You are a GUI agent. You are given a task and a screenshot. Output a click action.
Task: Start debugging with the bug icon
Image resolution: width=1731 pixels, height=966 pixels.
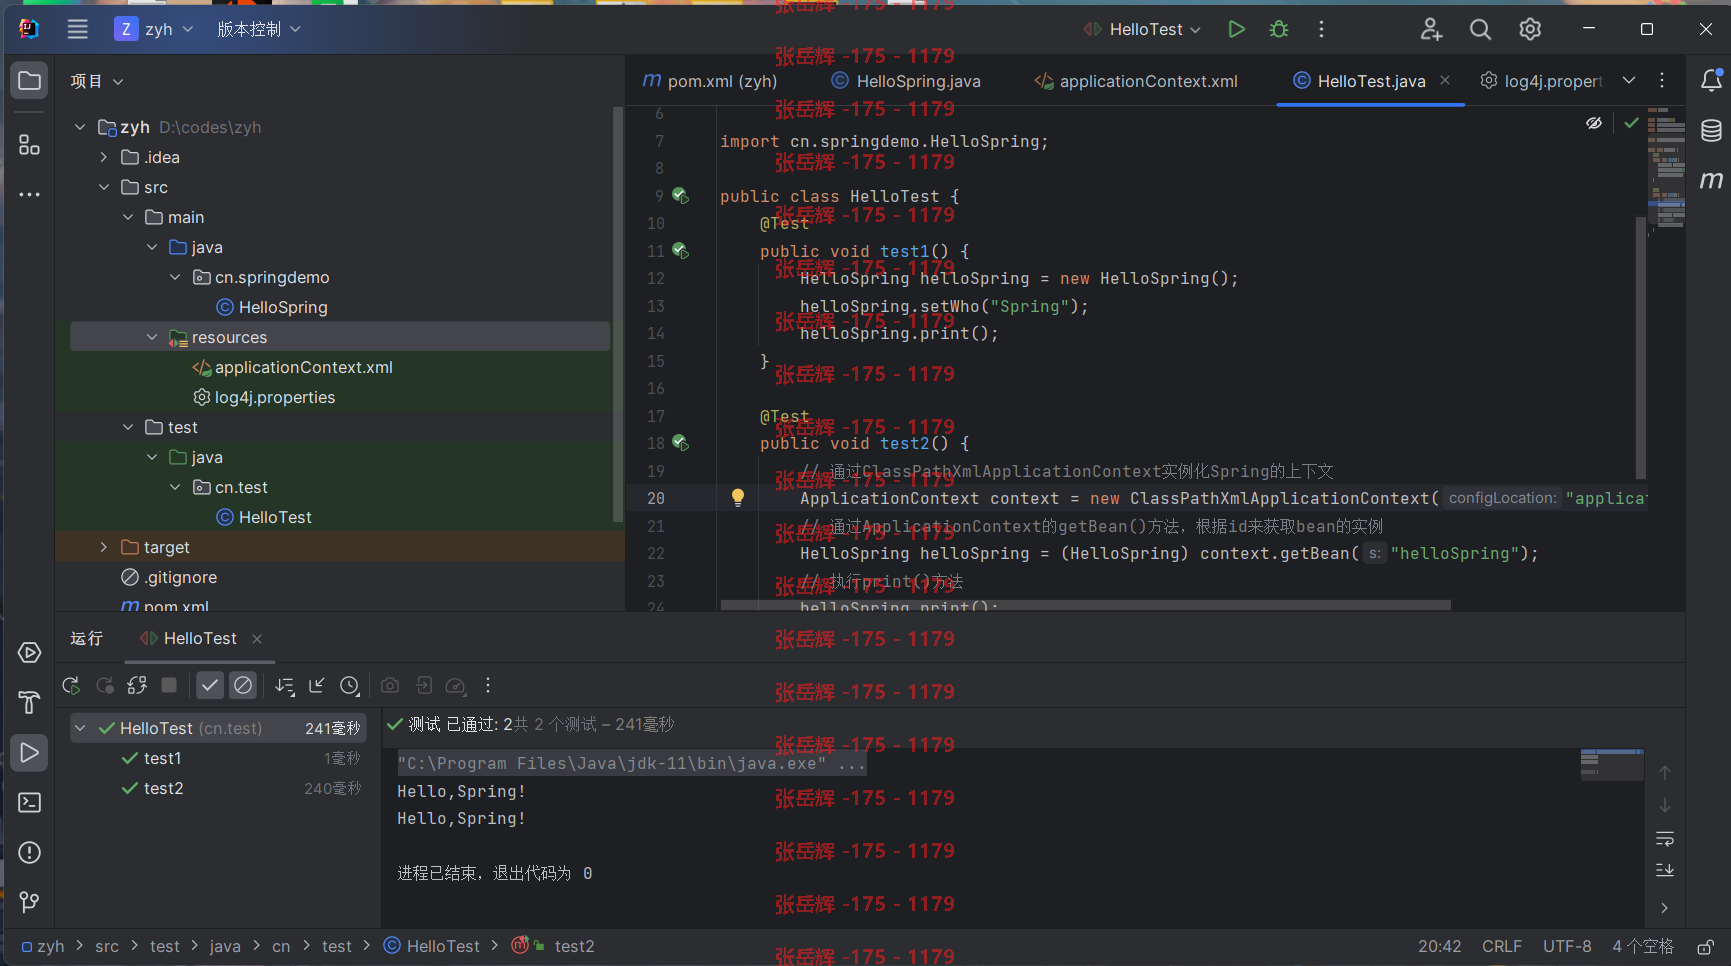pos(1279,29)
